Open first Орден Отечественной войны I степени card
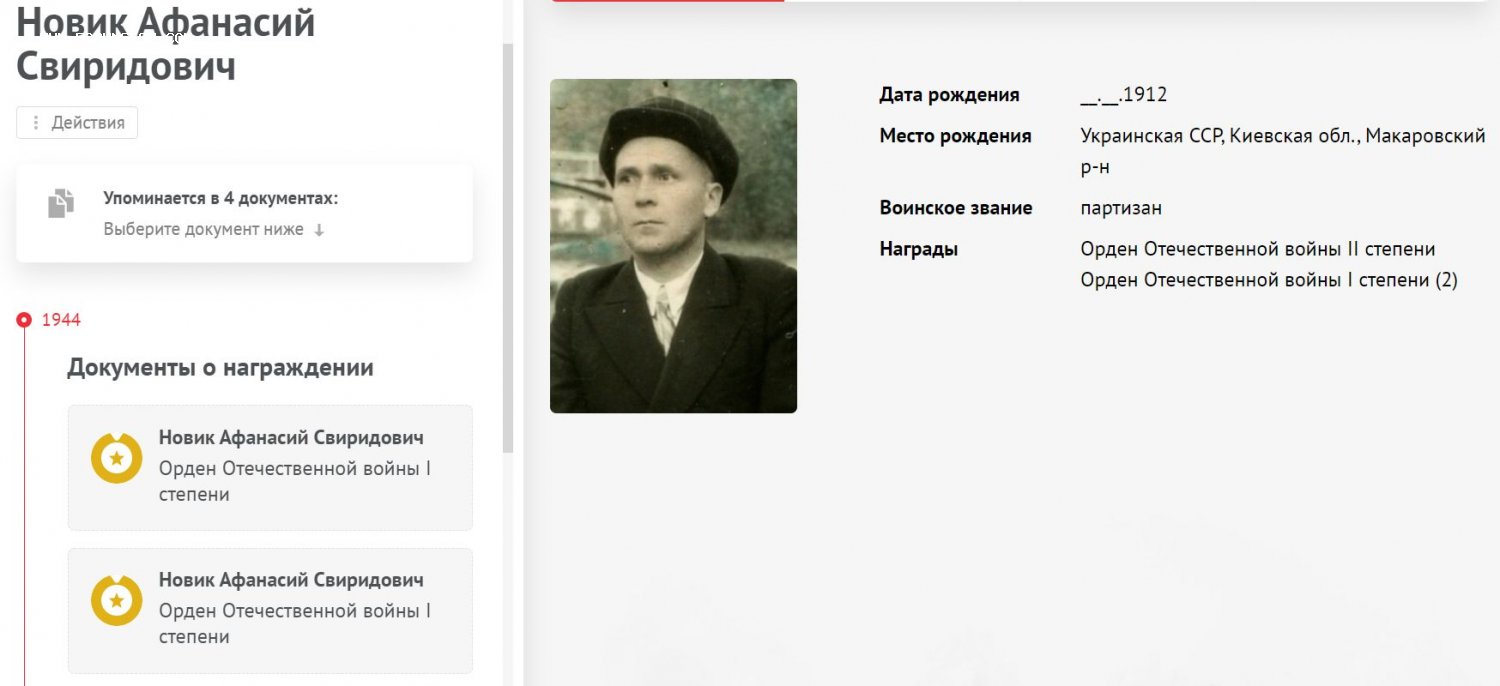Screen dimensions: 1500x686 (270, 468)
